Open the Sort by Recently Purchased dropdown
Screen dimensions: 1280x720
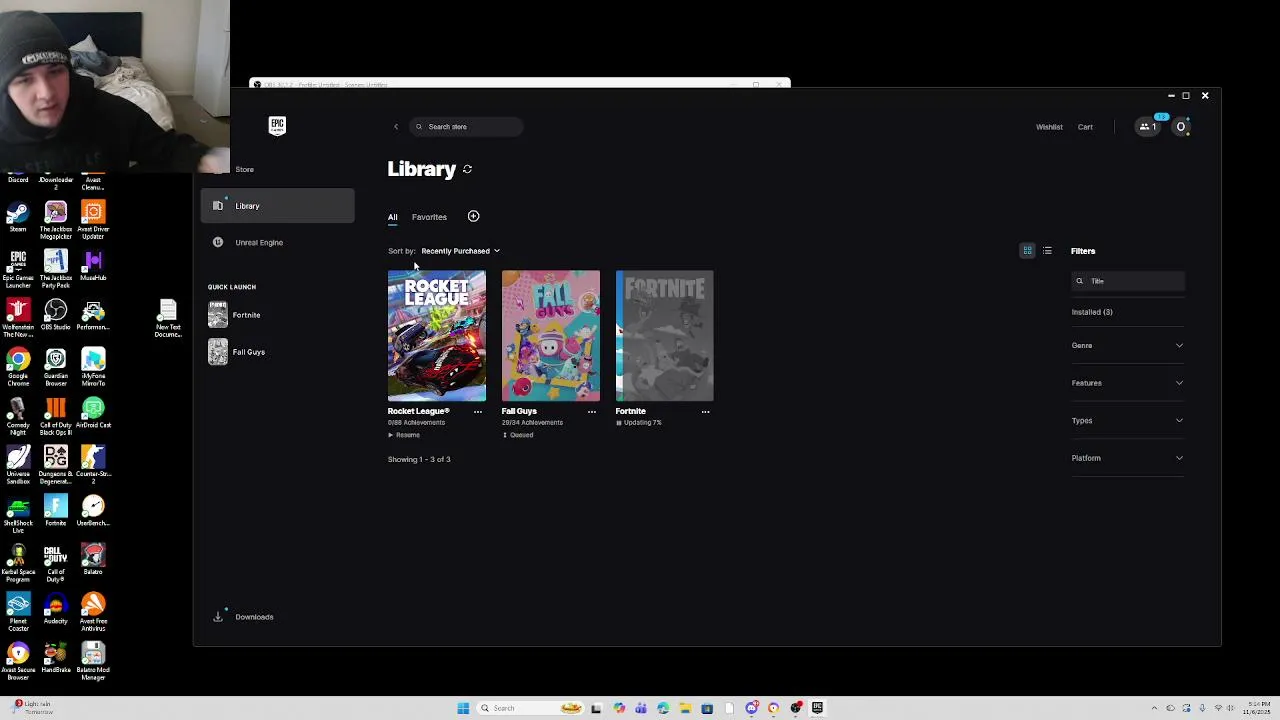(x=460, y=251)
